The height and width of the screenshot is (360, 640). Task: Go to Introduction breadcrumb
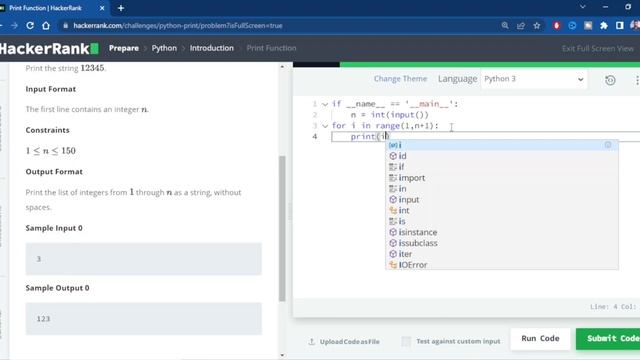[x=212, y=48]
